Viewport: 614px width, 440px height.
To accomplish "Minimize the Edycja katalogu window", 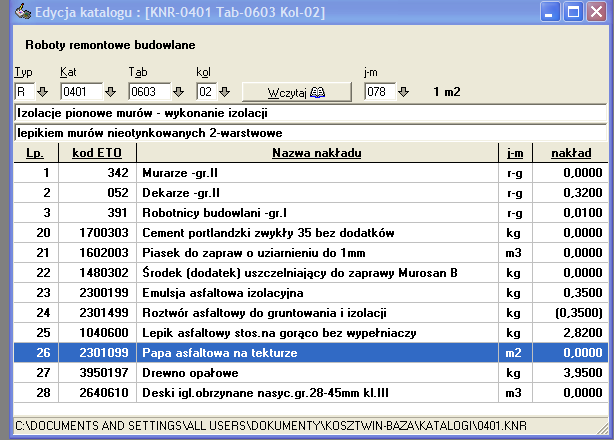I will (x=550, y=12).
